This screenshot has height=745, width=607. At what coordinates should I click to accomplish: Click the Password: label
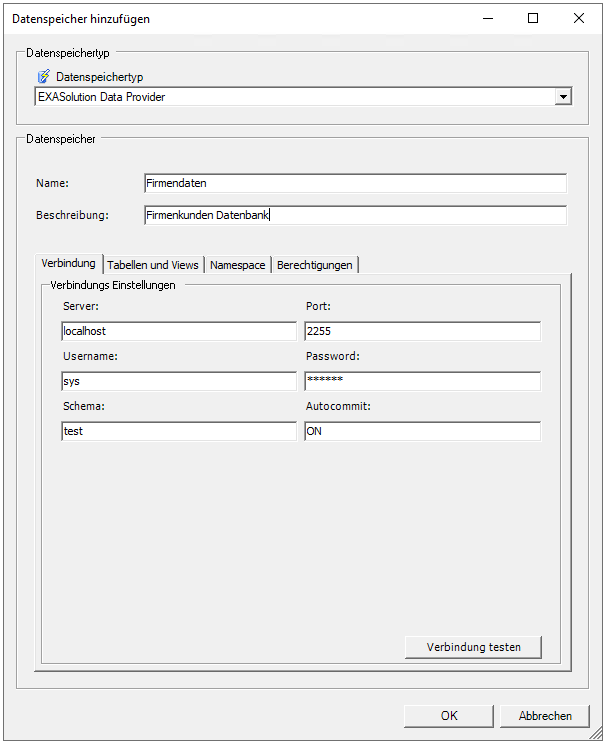pyautogui.click(x=333, y=356)
